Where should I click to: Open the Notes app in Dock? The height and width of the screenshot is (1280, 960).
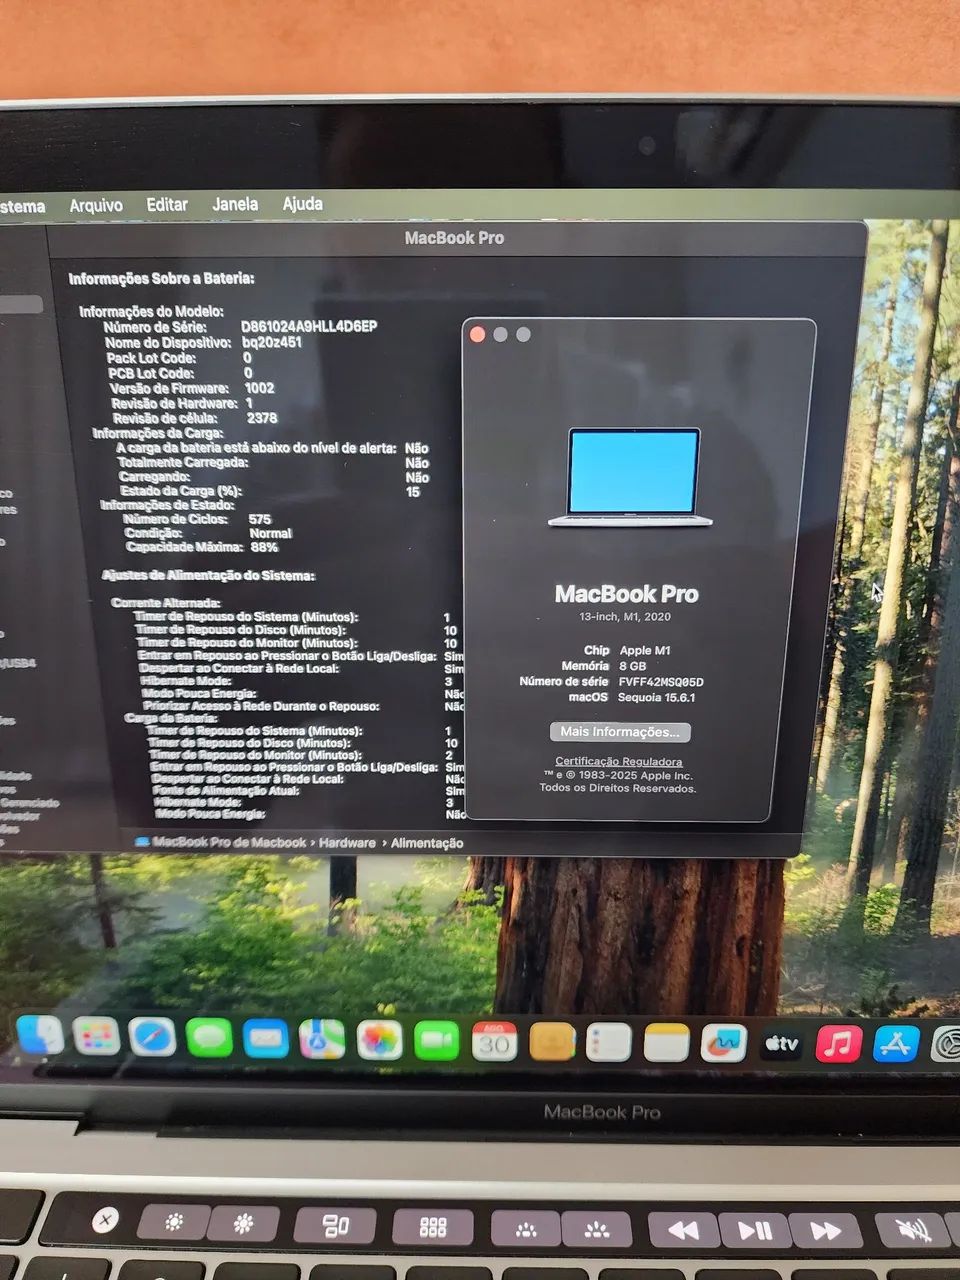coord(666,1043)
